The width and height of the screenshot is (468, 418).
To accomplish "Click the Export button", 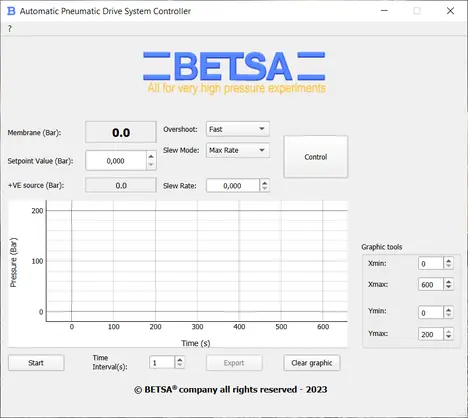I will coord(234,363).
